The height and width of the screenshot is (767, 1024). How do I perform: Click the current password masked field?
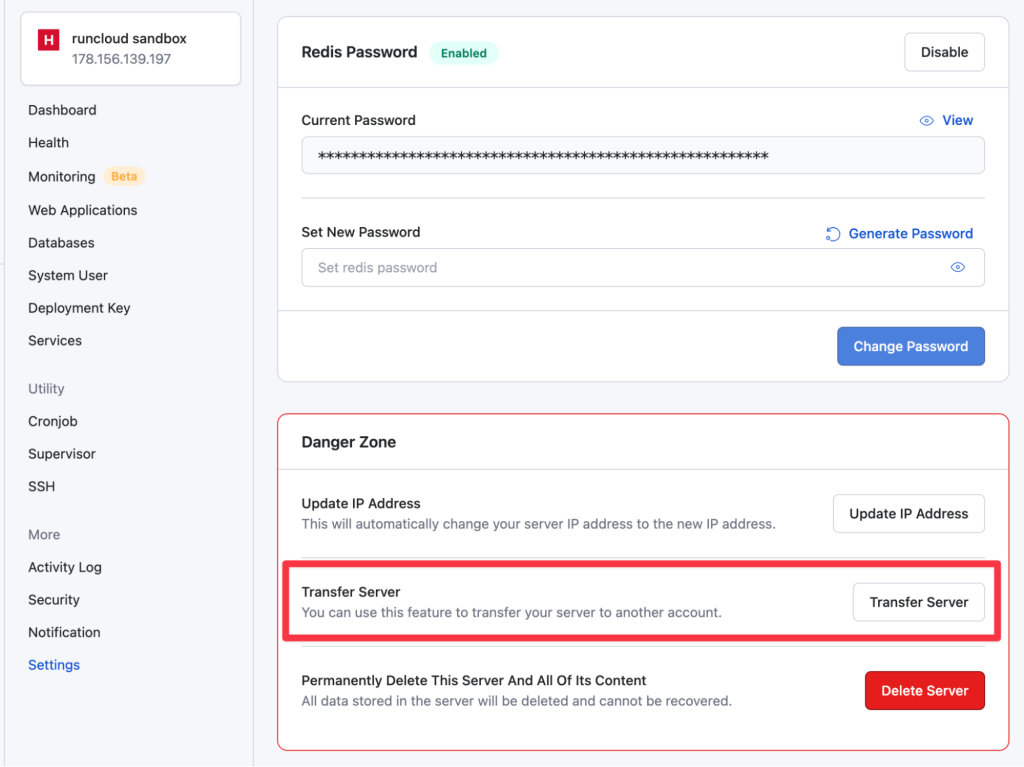[643, 155]
